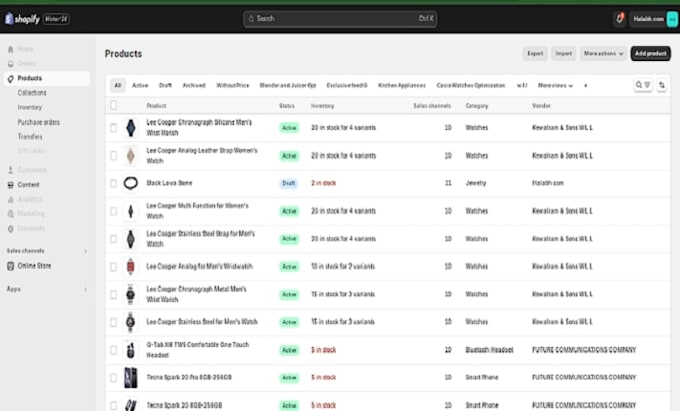Click the Export button
This screenshot has height=411, width=680.
[535, 53]
